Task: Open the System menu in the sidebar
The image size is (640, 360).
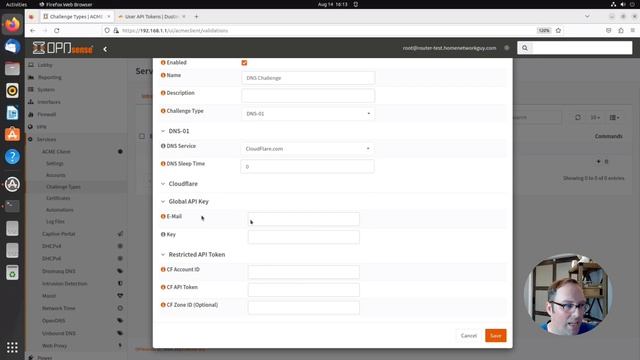Action: [x=46, y=89]
